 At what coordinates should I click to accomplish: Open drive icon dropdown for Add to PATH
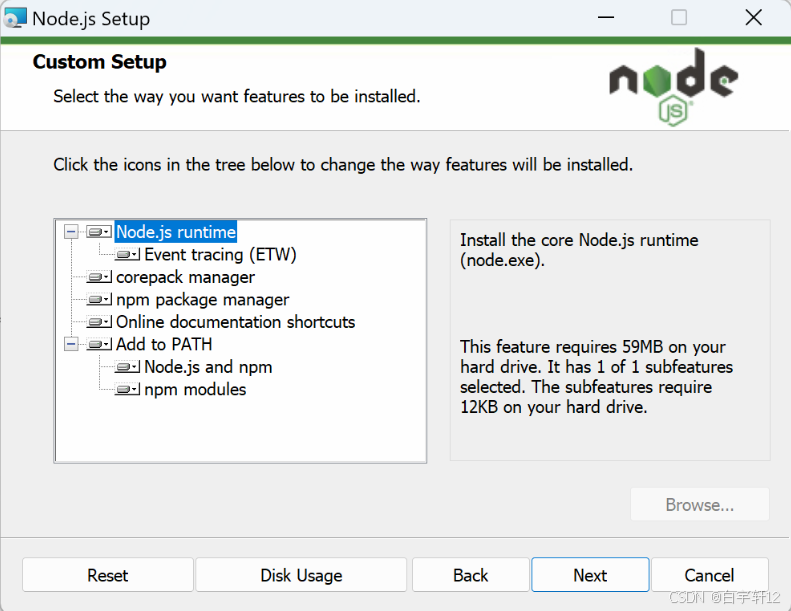pyautogui.click(x=99, y=344)
